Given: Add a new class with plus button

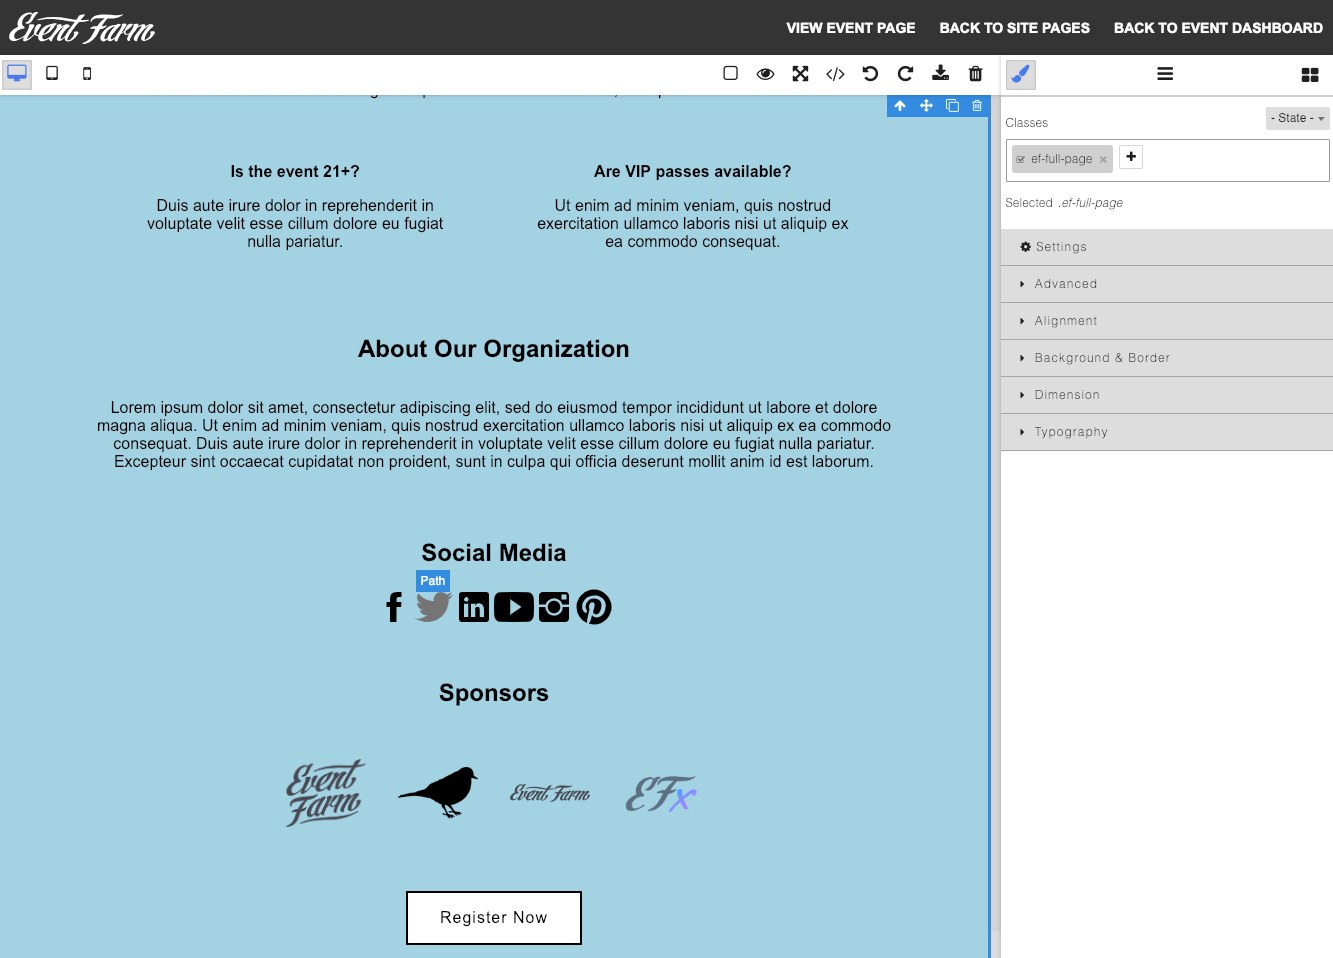Looking at the screenshot, I should [x=1131, y=157].
